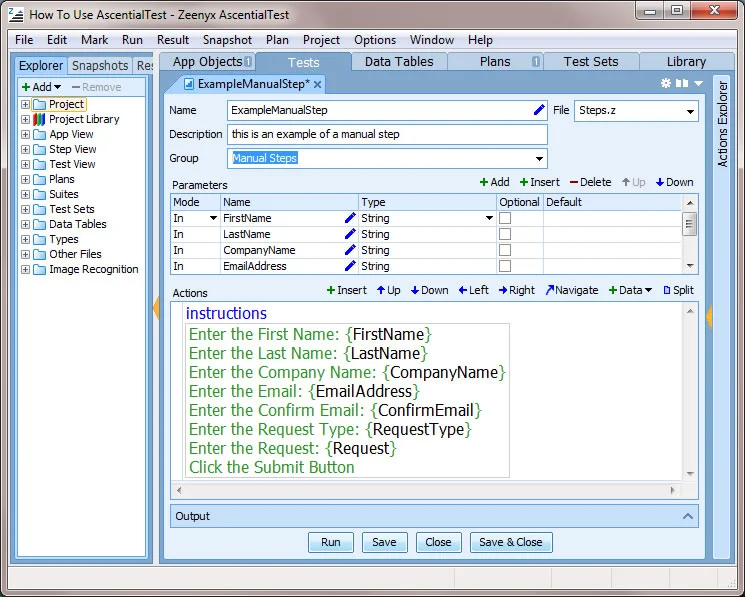Select 'Click the Submit Button' instruction line
The image size is (745, 597).
tap(272, 467)
